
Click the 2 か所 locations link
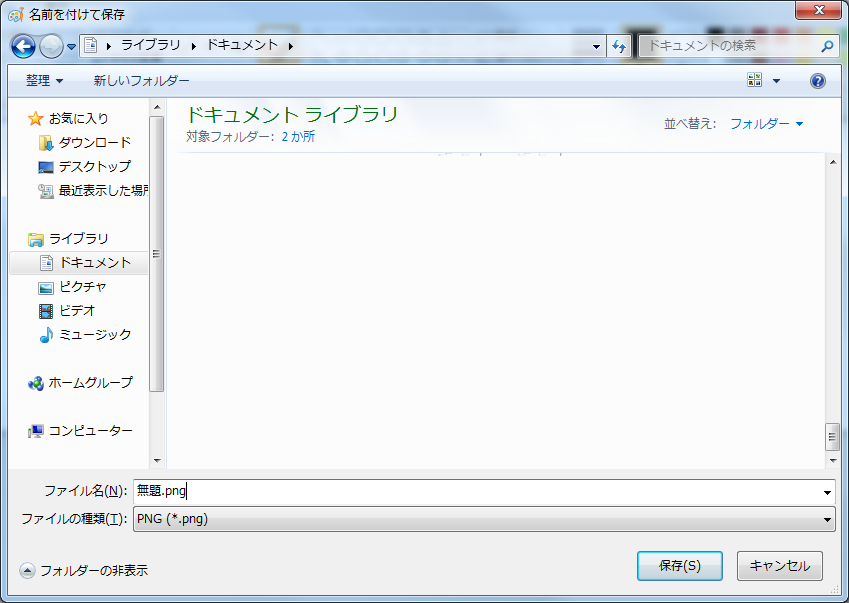298,136
